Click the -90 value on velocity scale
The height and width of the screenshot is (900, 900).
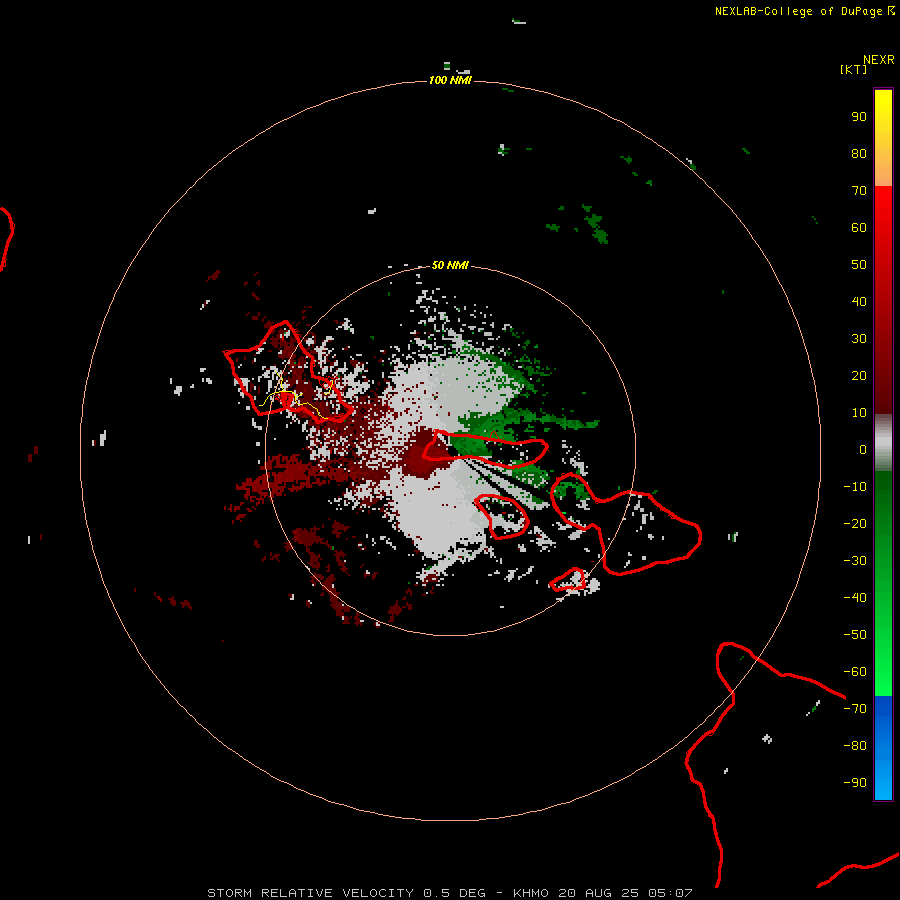point(855,783)
